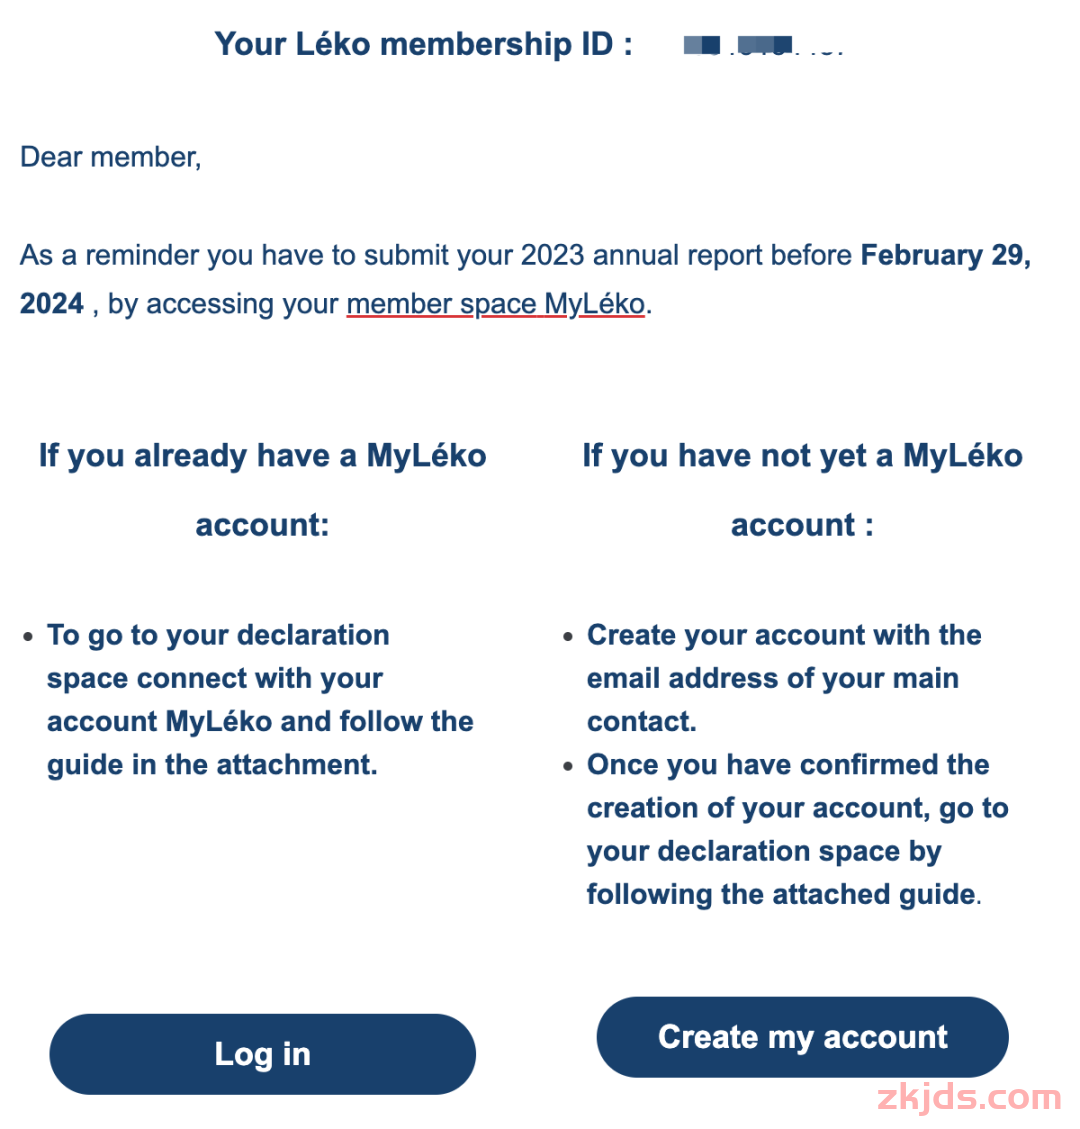Image resolution: width=1080 pixels, height=1129 pixels.
Task: Click the 'If you have not yet a MyLéko' heading
Action: (x=802, y=456)
